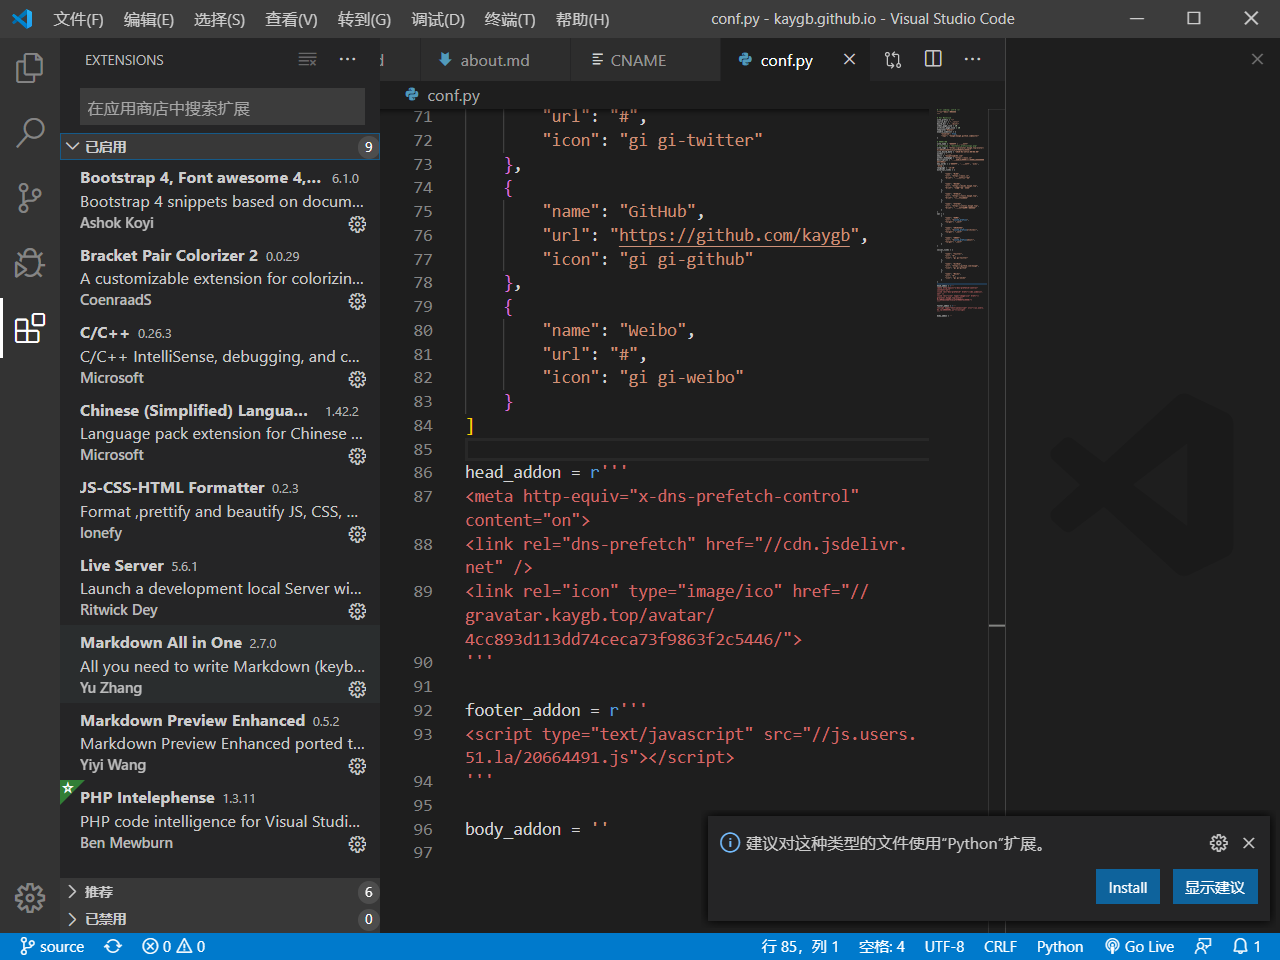Click the Extensions view icon
The height and width of the screenshot is (960, 1280).
29,328
